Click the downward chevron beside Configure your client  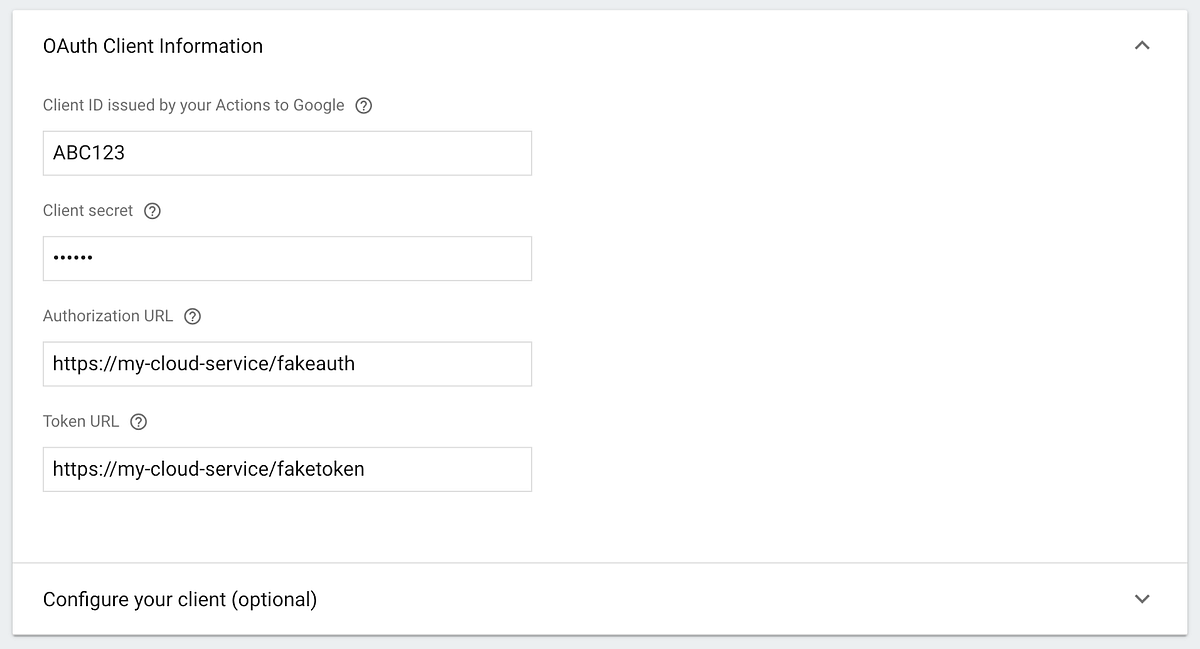[1142, 599]
